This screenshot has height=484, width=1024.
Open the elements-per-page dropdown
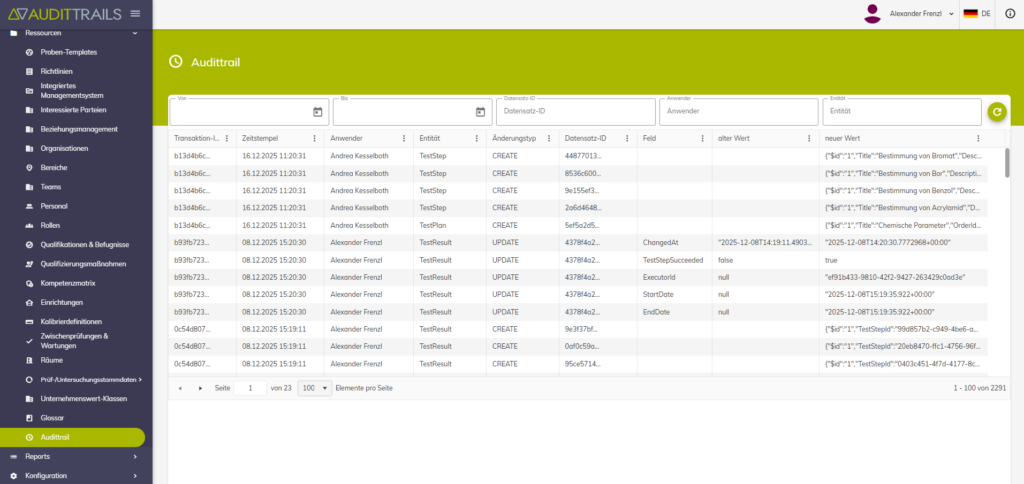tap(315, 387)
